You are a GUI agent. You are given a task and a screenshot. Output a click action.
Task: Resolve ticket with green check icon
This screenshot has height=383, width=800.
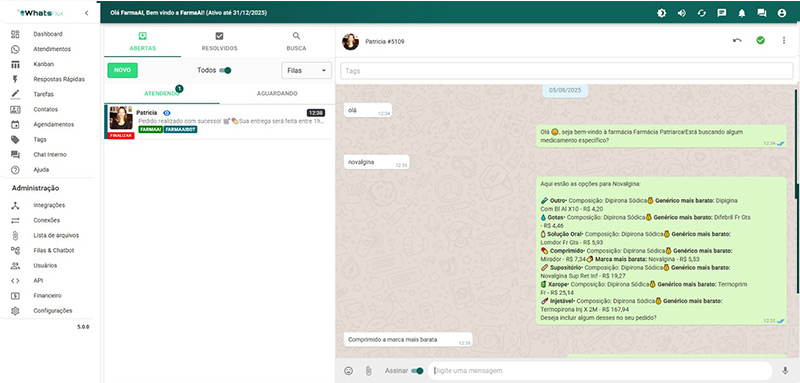click(x=761, y=40)
